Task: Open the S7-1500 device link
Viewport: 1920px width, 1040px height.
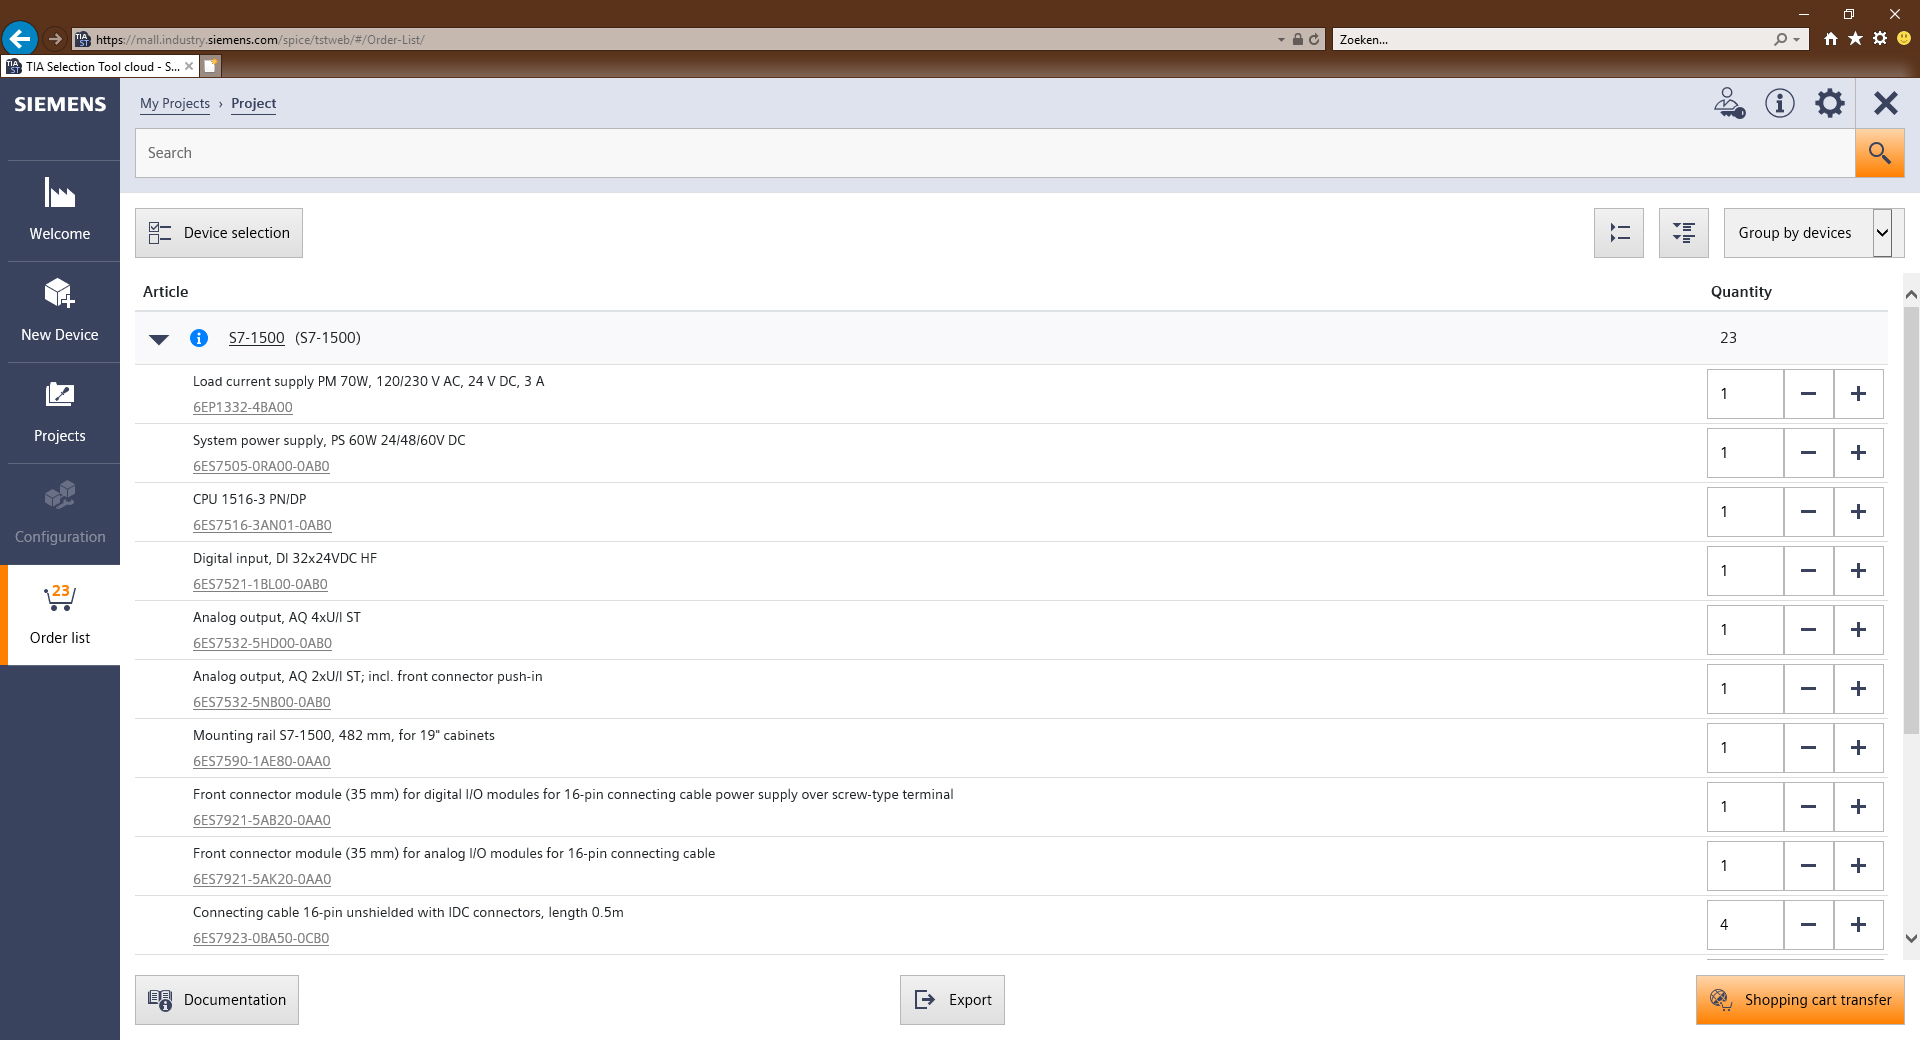Action: point(257,338)
